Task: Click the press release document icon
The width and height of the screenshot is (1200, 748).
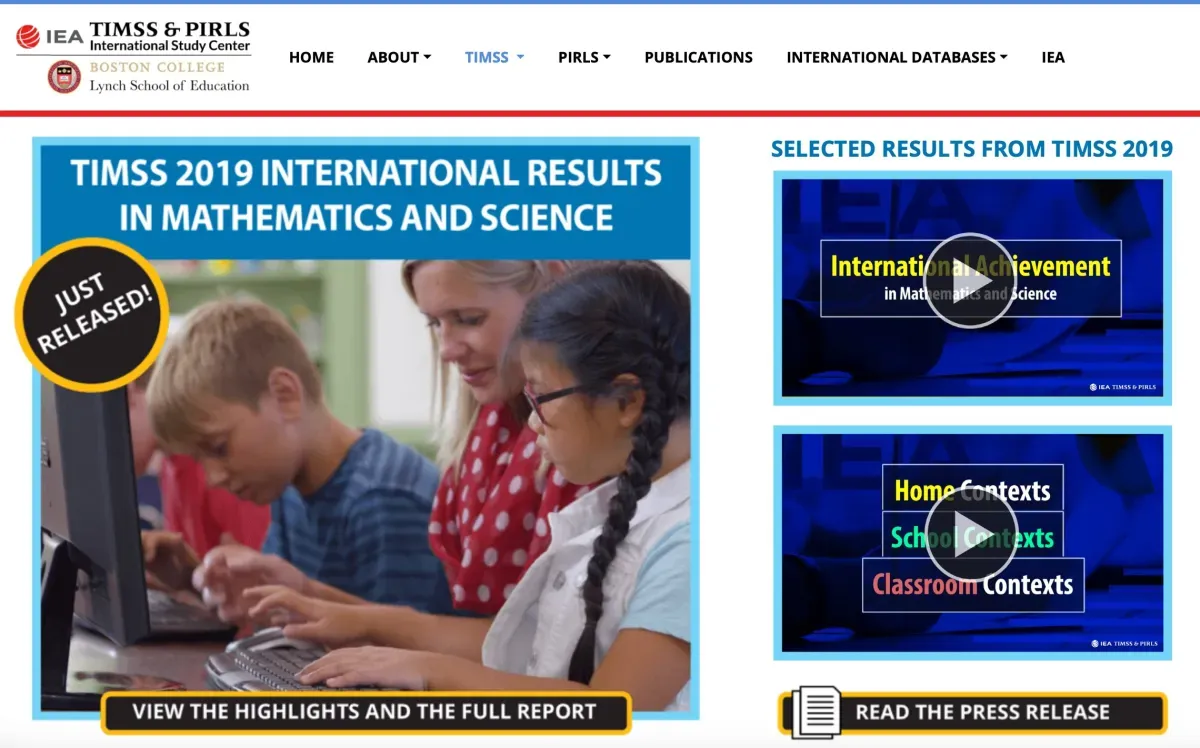Action: point(815,712)
